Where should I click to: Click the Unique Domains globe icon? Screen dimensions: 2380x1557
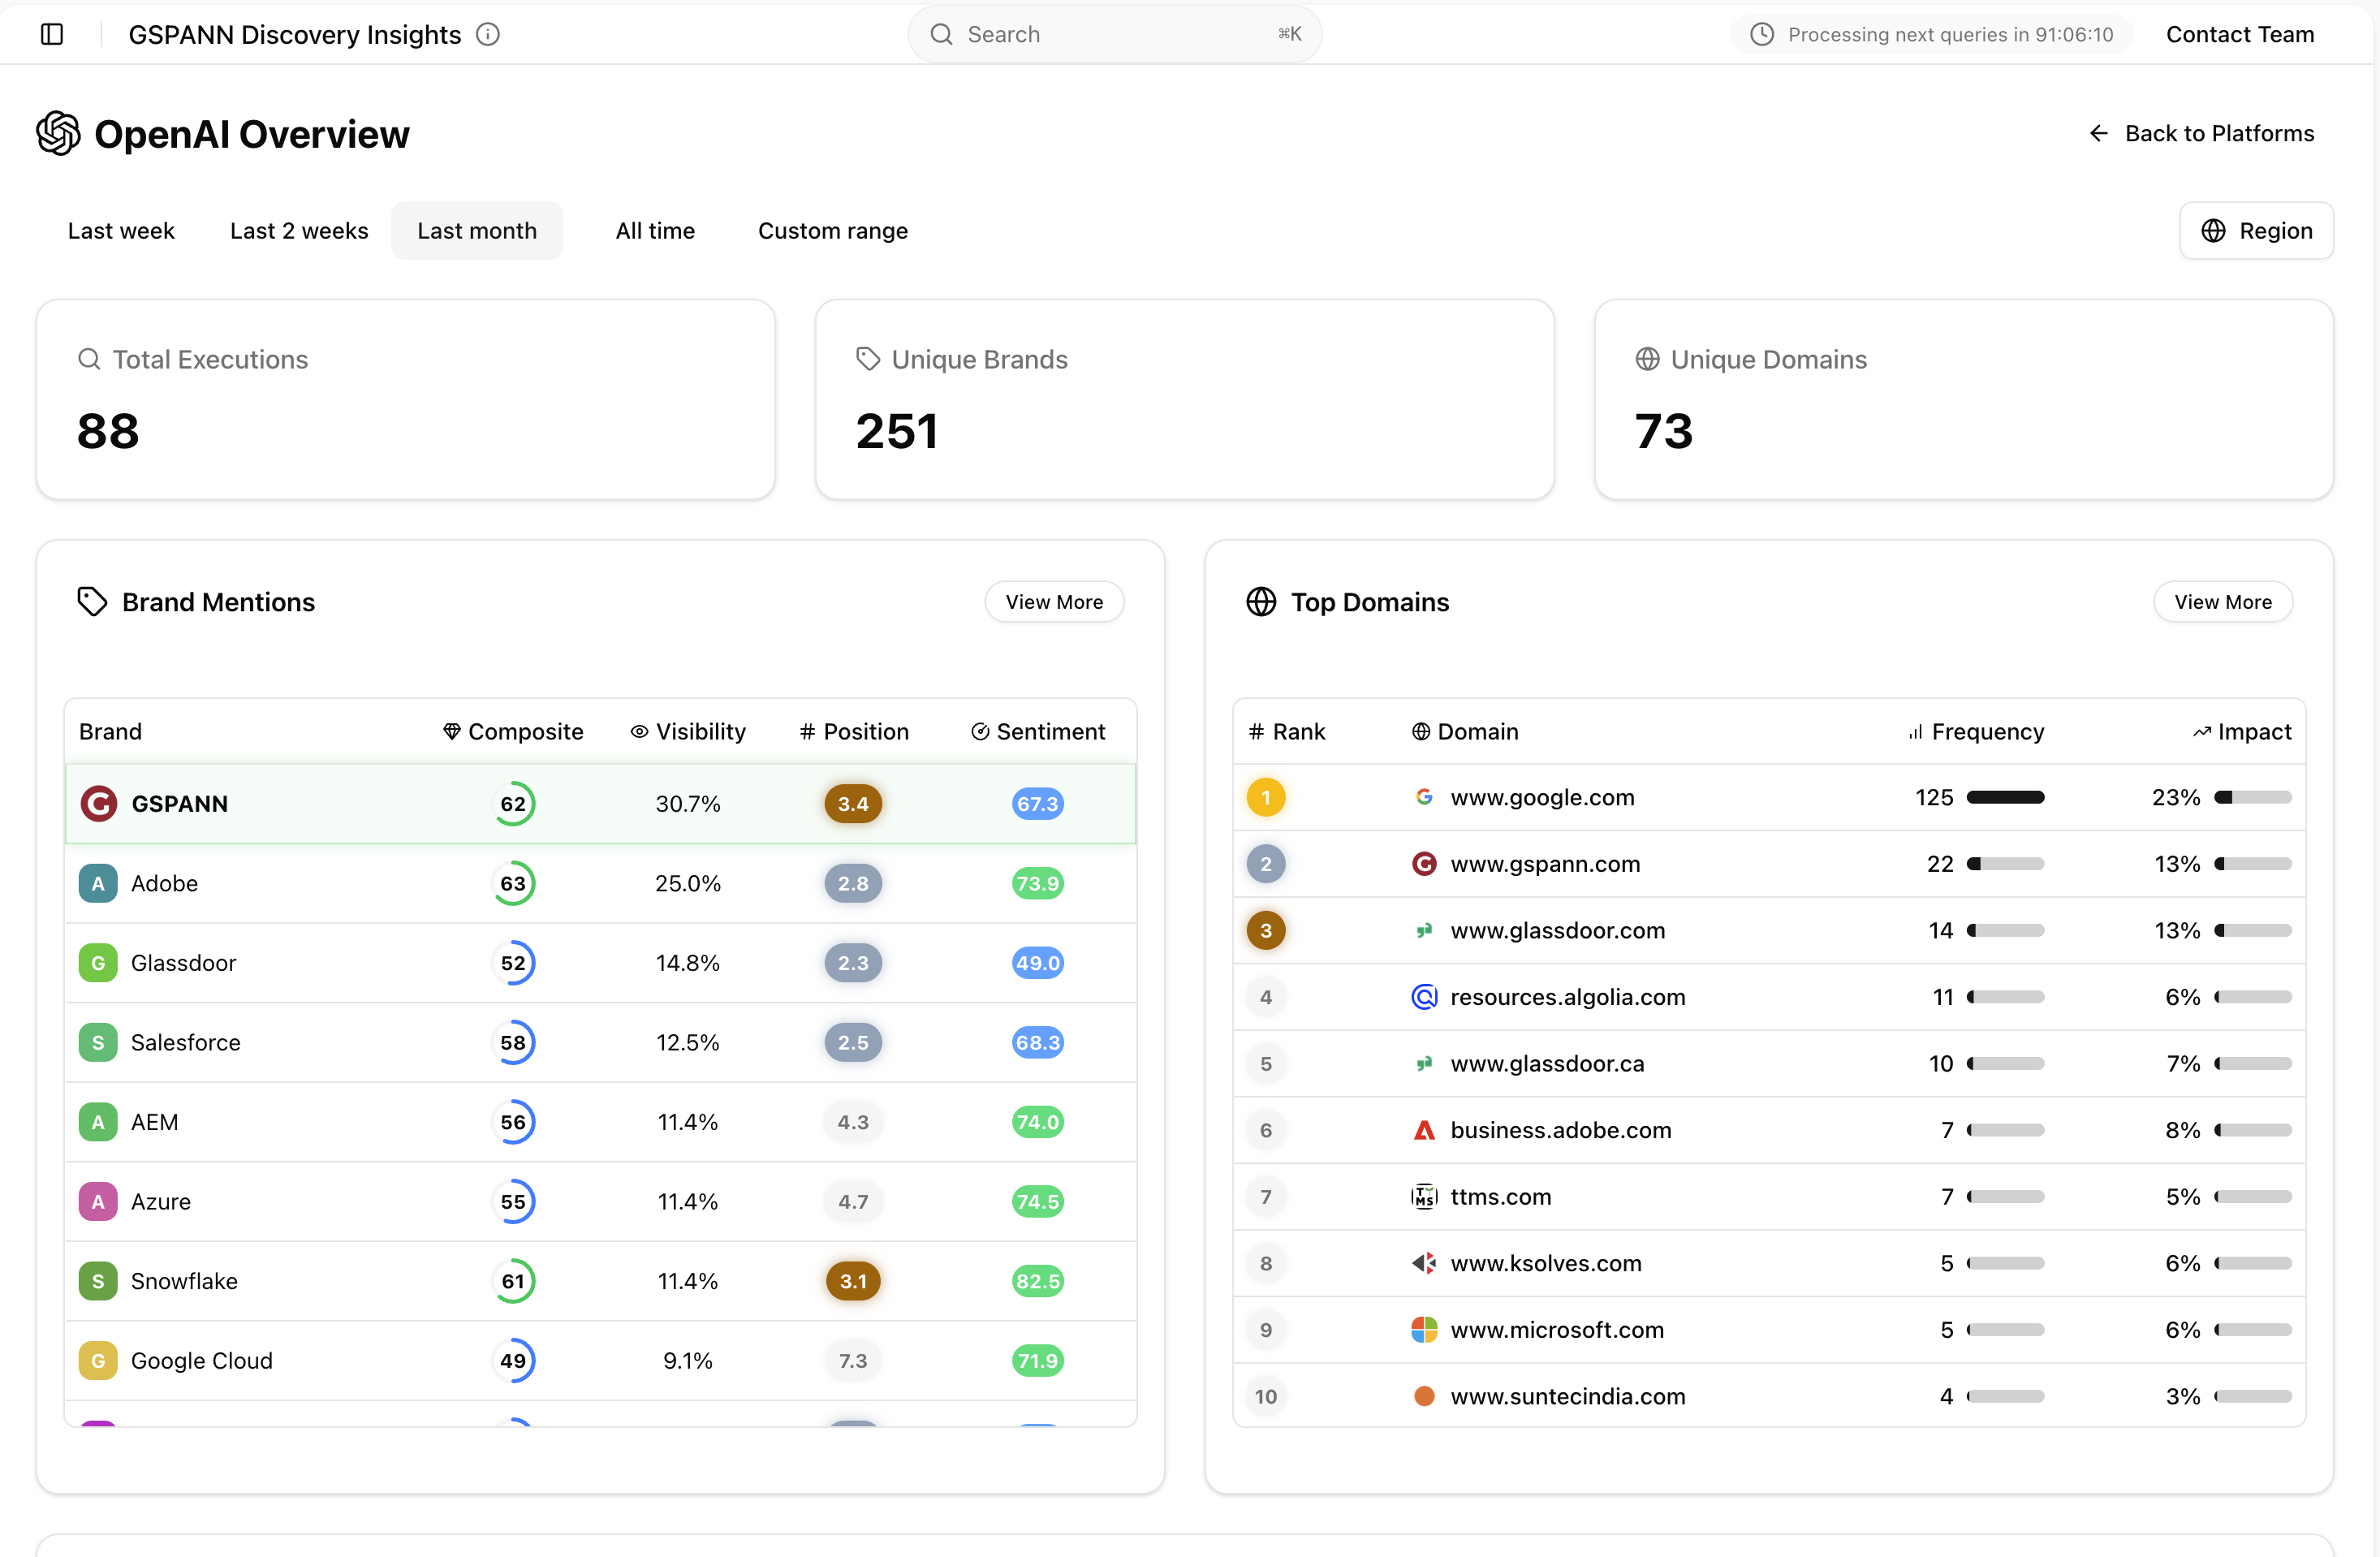[x=1647, y=359]
